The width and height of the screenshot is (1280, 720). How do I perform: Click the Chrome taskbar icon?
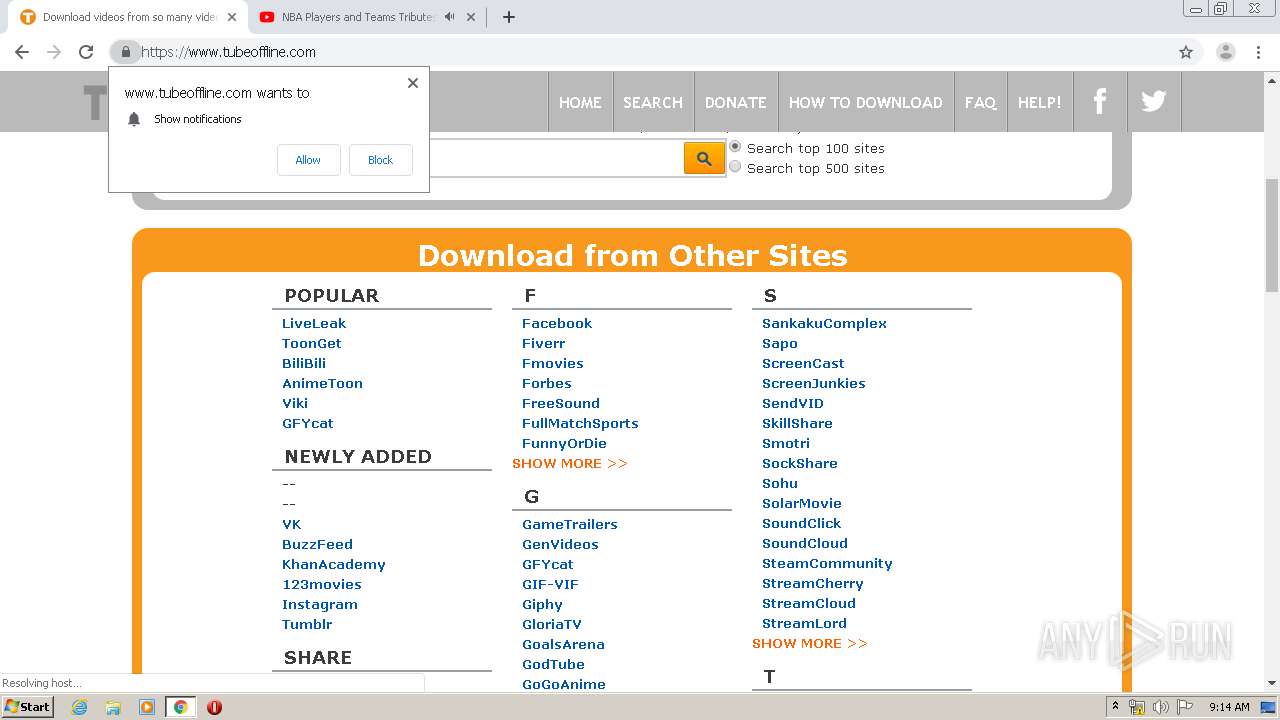[x=181, y=707]
